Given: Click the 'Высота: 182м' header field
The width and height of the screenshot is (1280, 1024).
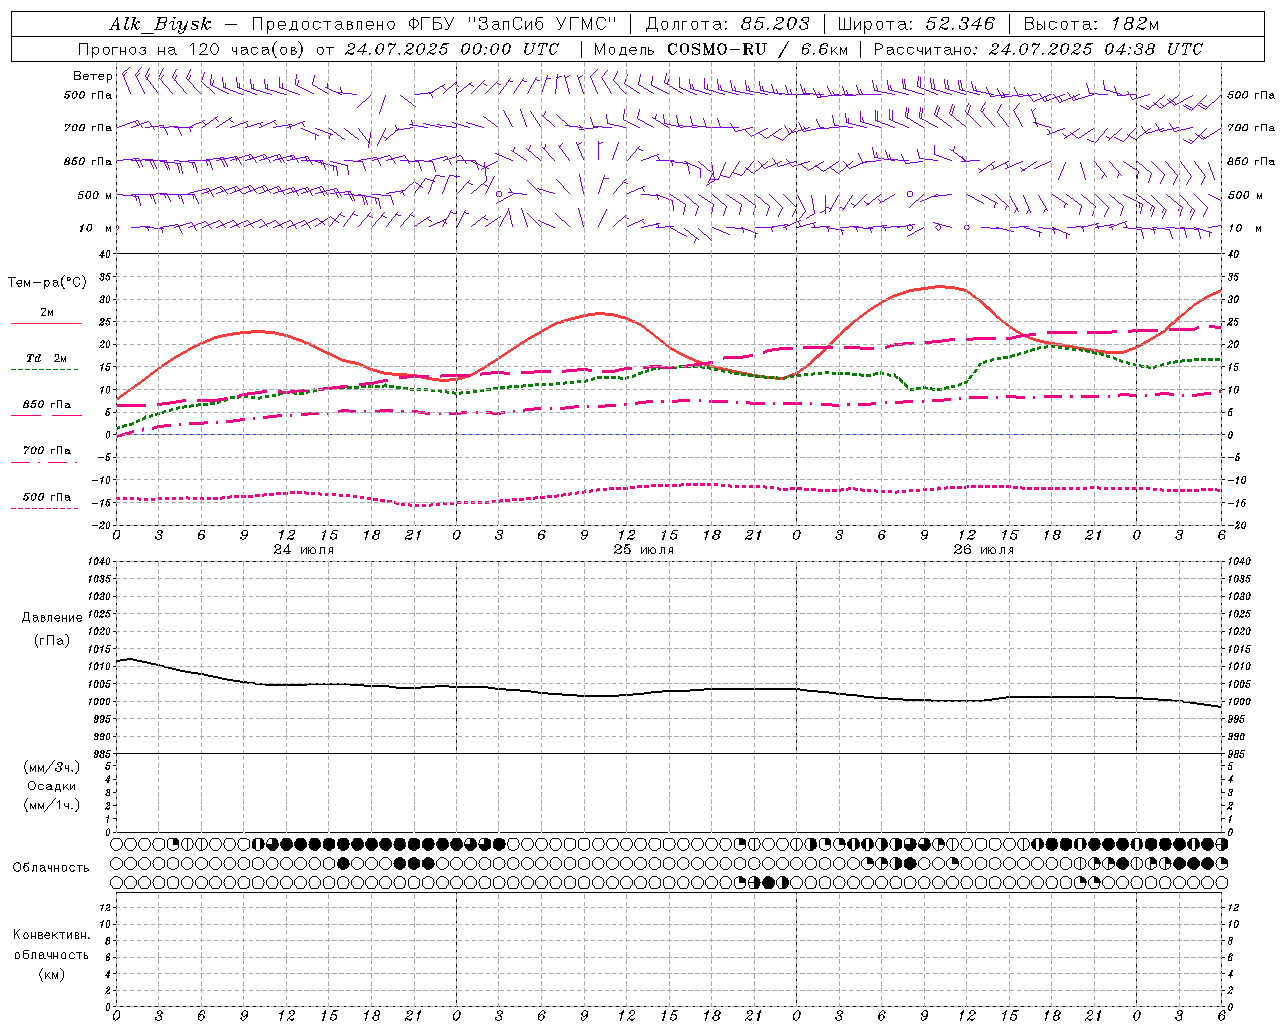Looking at the screenshot, I should [x=1091, y=24].
